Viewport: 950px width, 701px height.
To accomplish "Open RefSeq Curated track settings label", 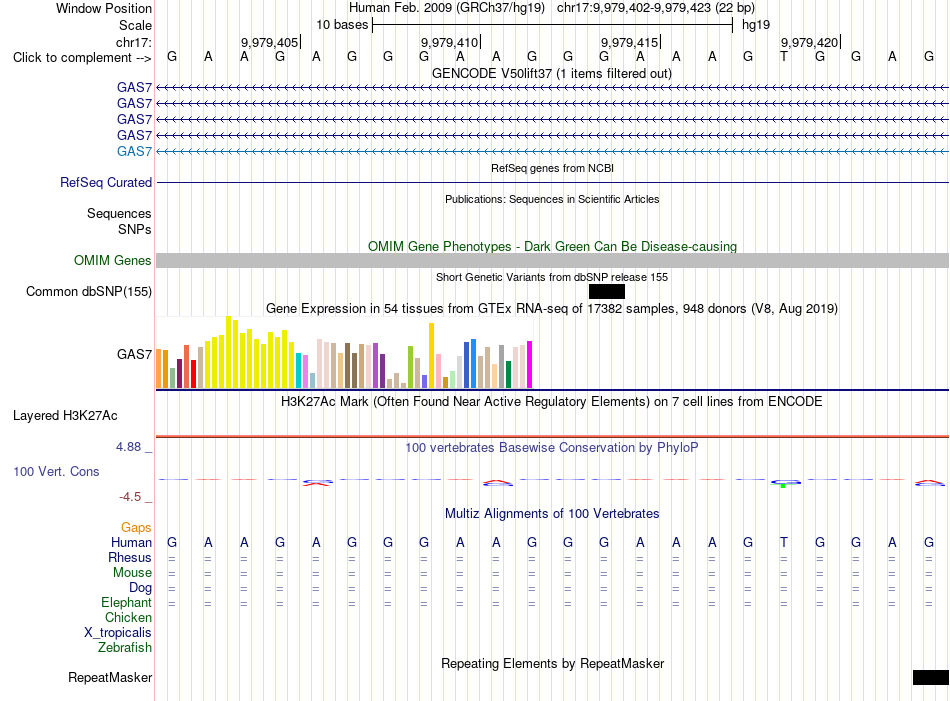I will [106, 182].
